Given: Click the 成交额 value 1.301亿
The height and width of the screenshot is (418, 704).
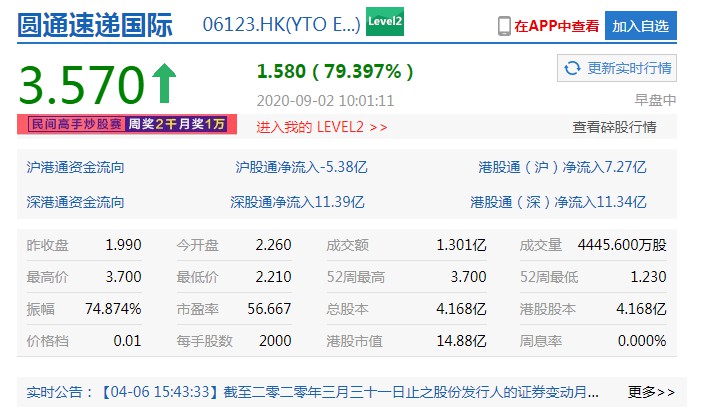Looking at the screenshot, I should pos(461,245).
